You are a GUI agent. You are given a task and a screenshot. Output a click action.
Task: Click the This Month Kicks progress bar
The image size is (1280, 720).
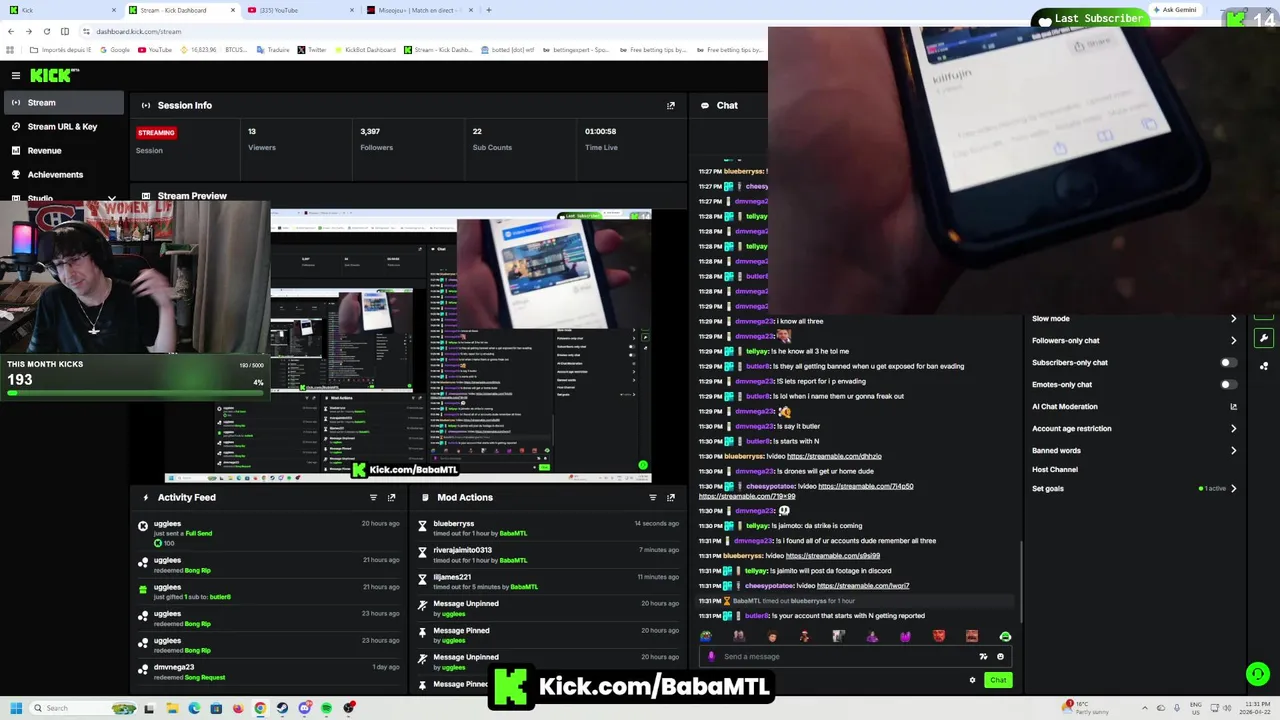pyautogui.click(x=135, y=393)
